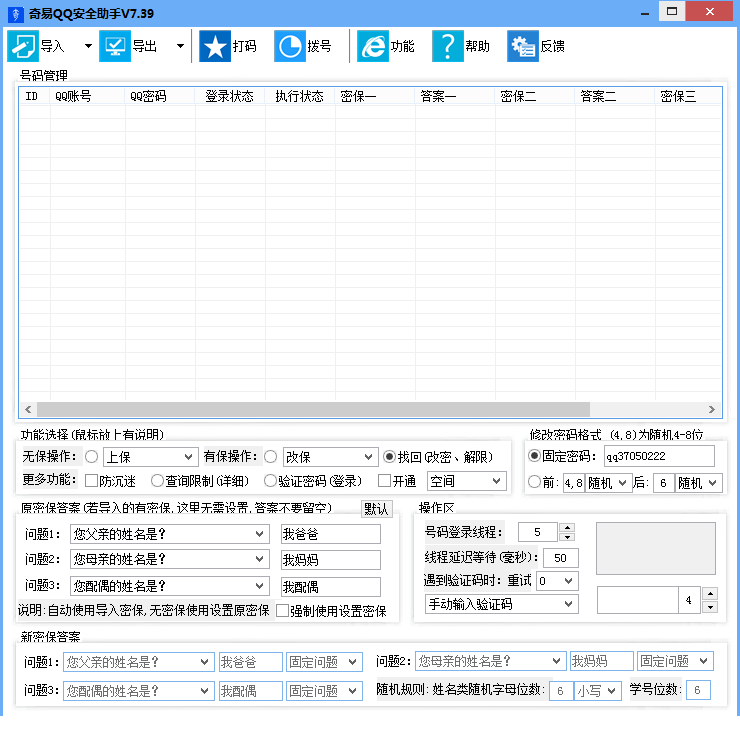Click the scrollbar right arrow in list
Image resolution: width=740 pixels, height=739 pixels.
[x=712, y=409]
